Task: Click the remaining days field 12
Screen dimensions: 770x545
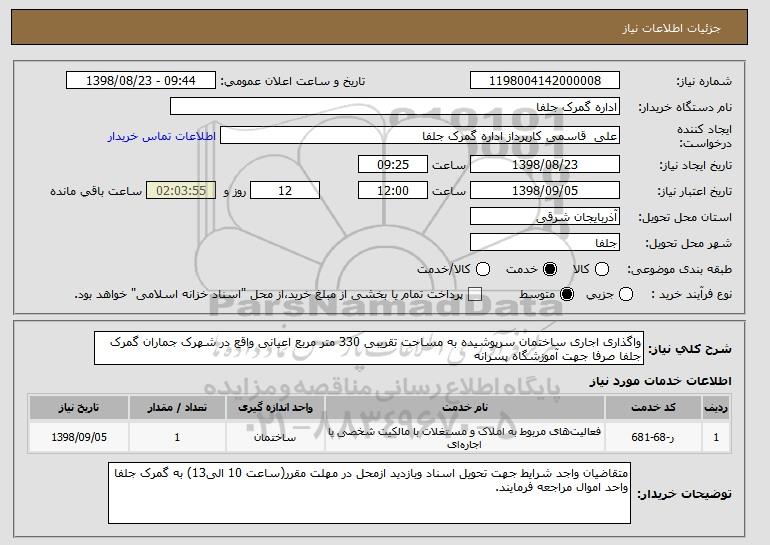Action: point(285,191)
